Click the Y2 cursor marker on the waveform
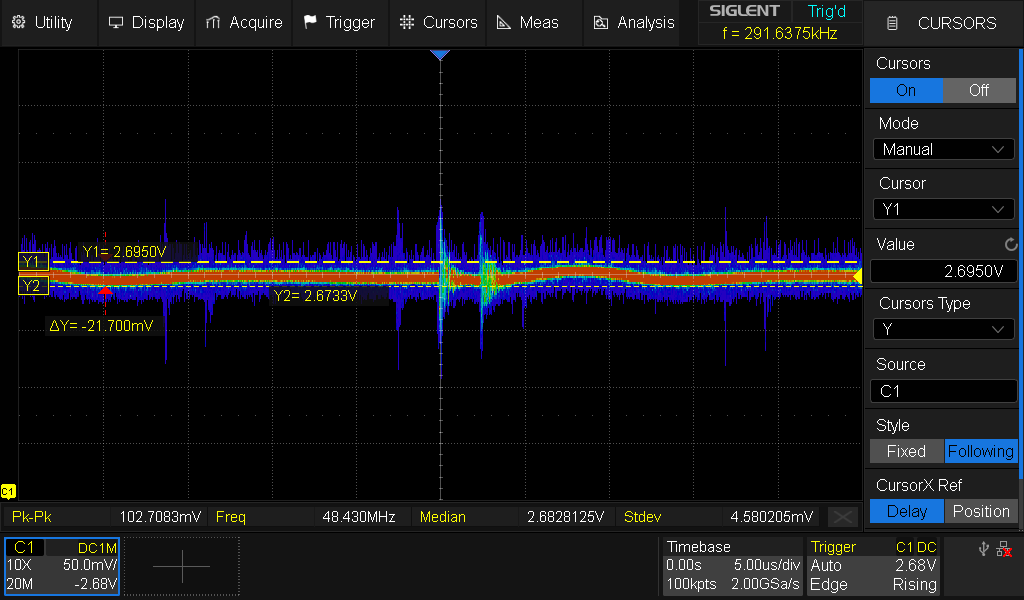This screenshot has height=600, width=1024. (32, 287)
